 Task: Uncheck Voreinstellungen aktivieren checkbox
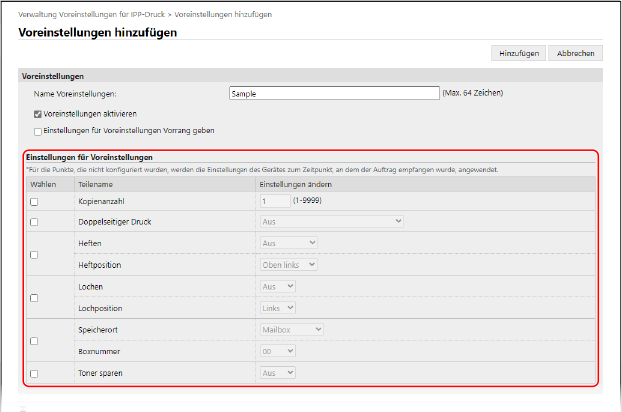(38, 114)
